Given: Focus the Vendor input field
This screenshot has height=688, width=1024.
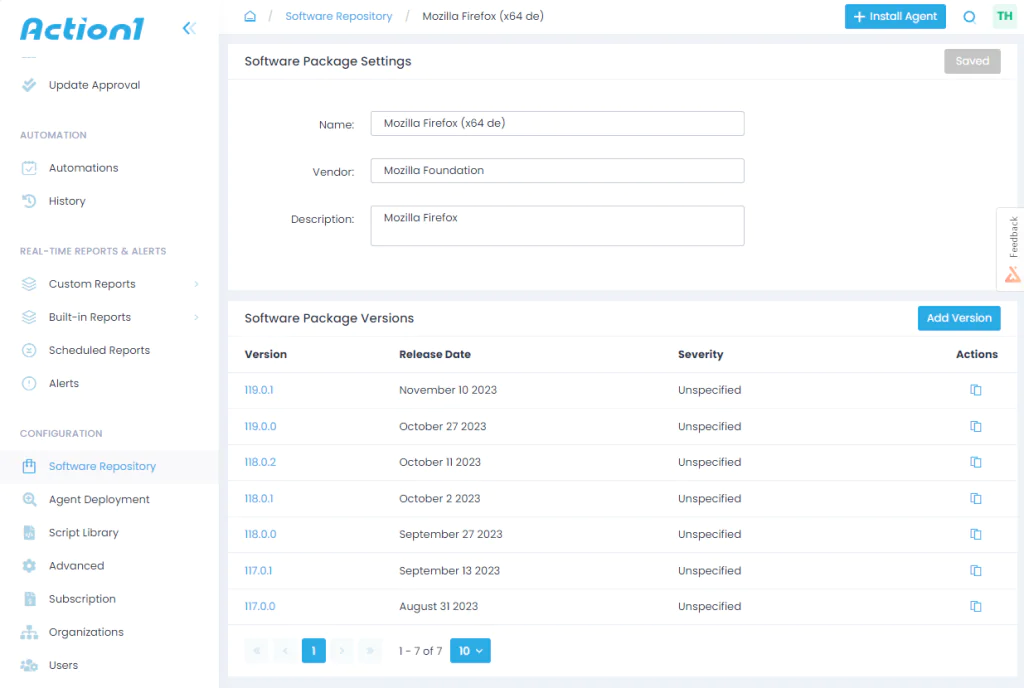Looking at the screenshot, I should point(557,170).
